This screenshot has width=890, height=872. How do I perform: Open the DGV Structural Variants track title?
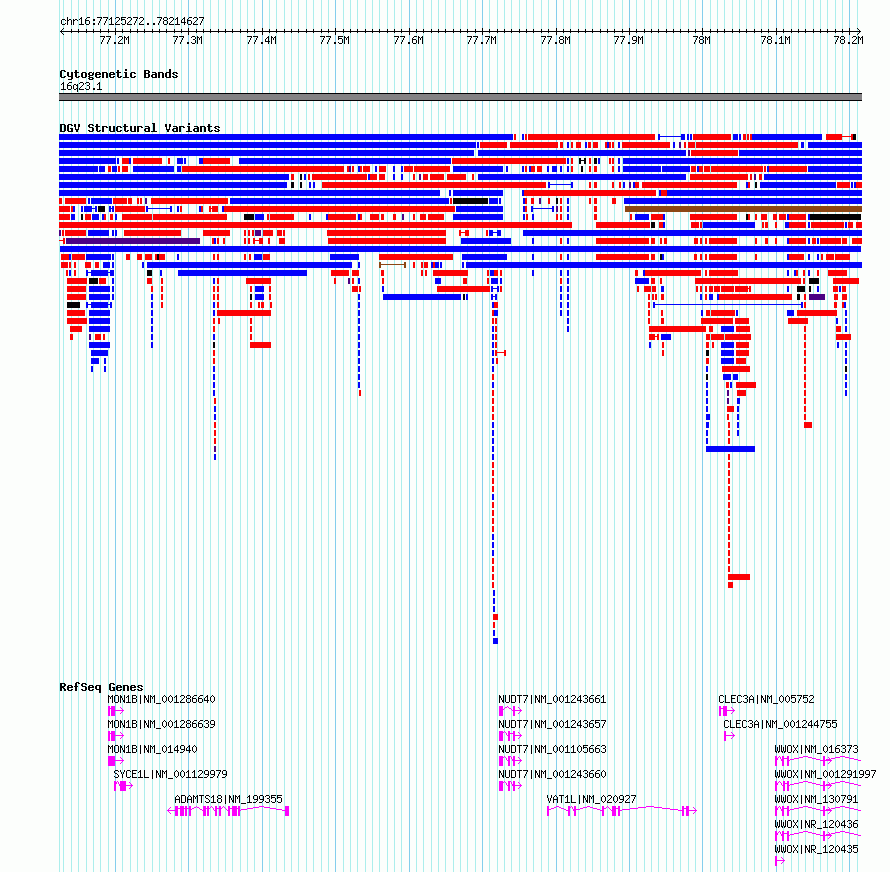[x=140, y=128]
